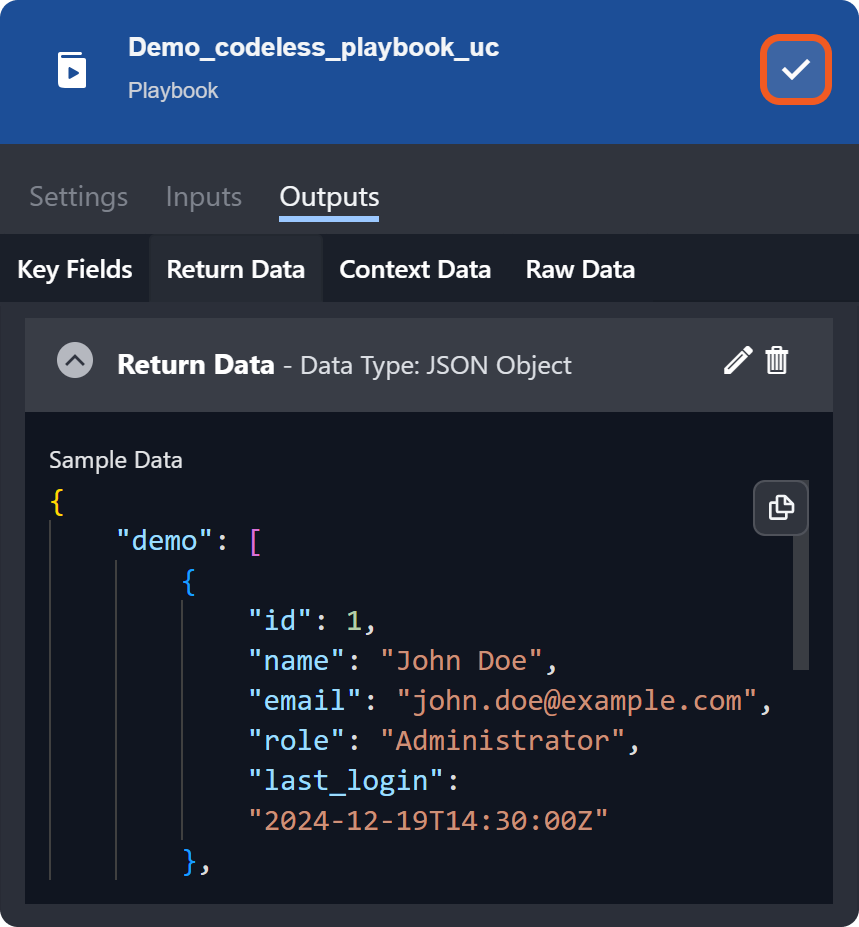
Task: Click the "demo" key in JSON
Action: click(x=158, y=541)
